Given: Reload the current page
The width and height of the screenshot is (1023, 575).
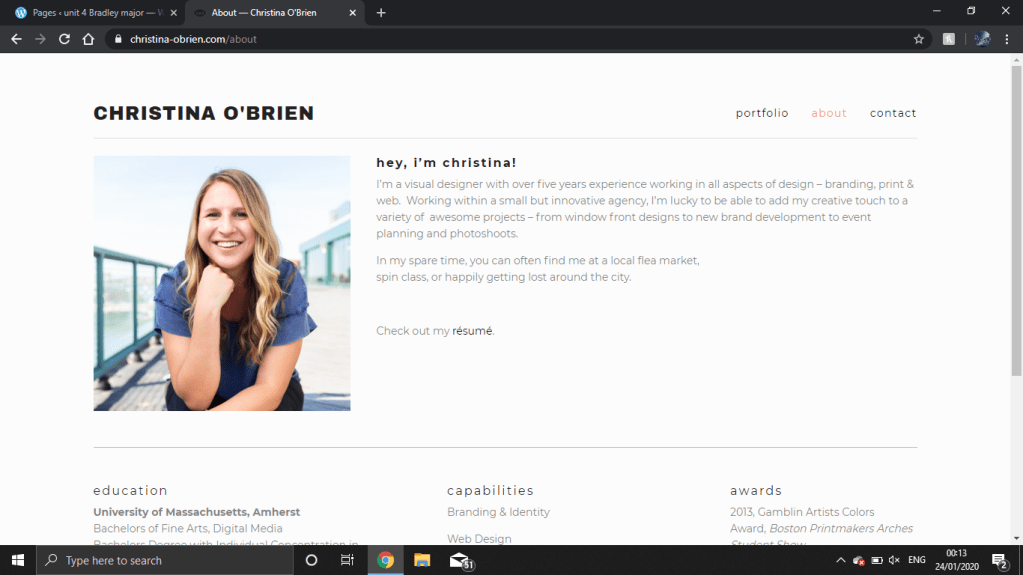Looking at the screenshot, I should click(x=64, y=39).
